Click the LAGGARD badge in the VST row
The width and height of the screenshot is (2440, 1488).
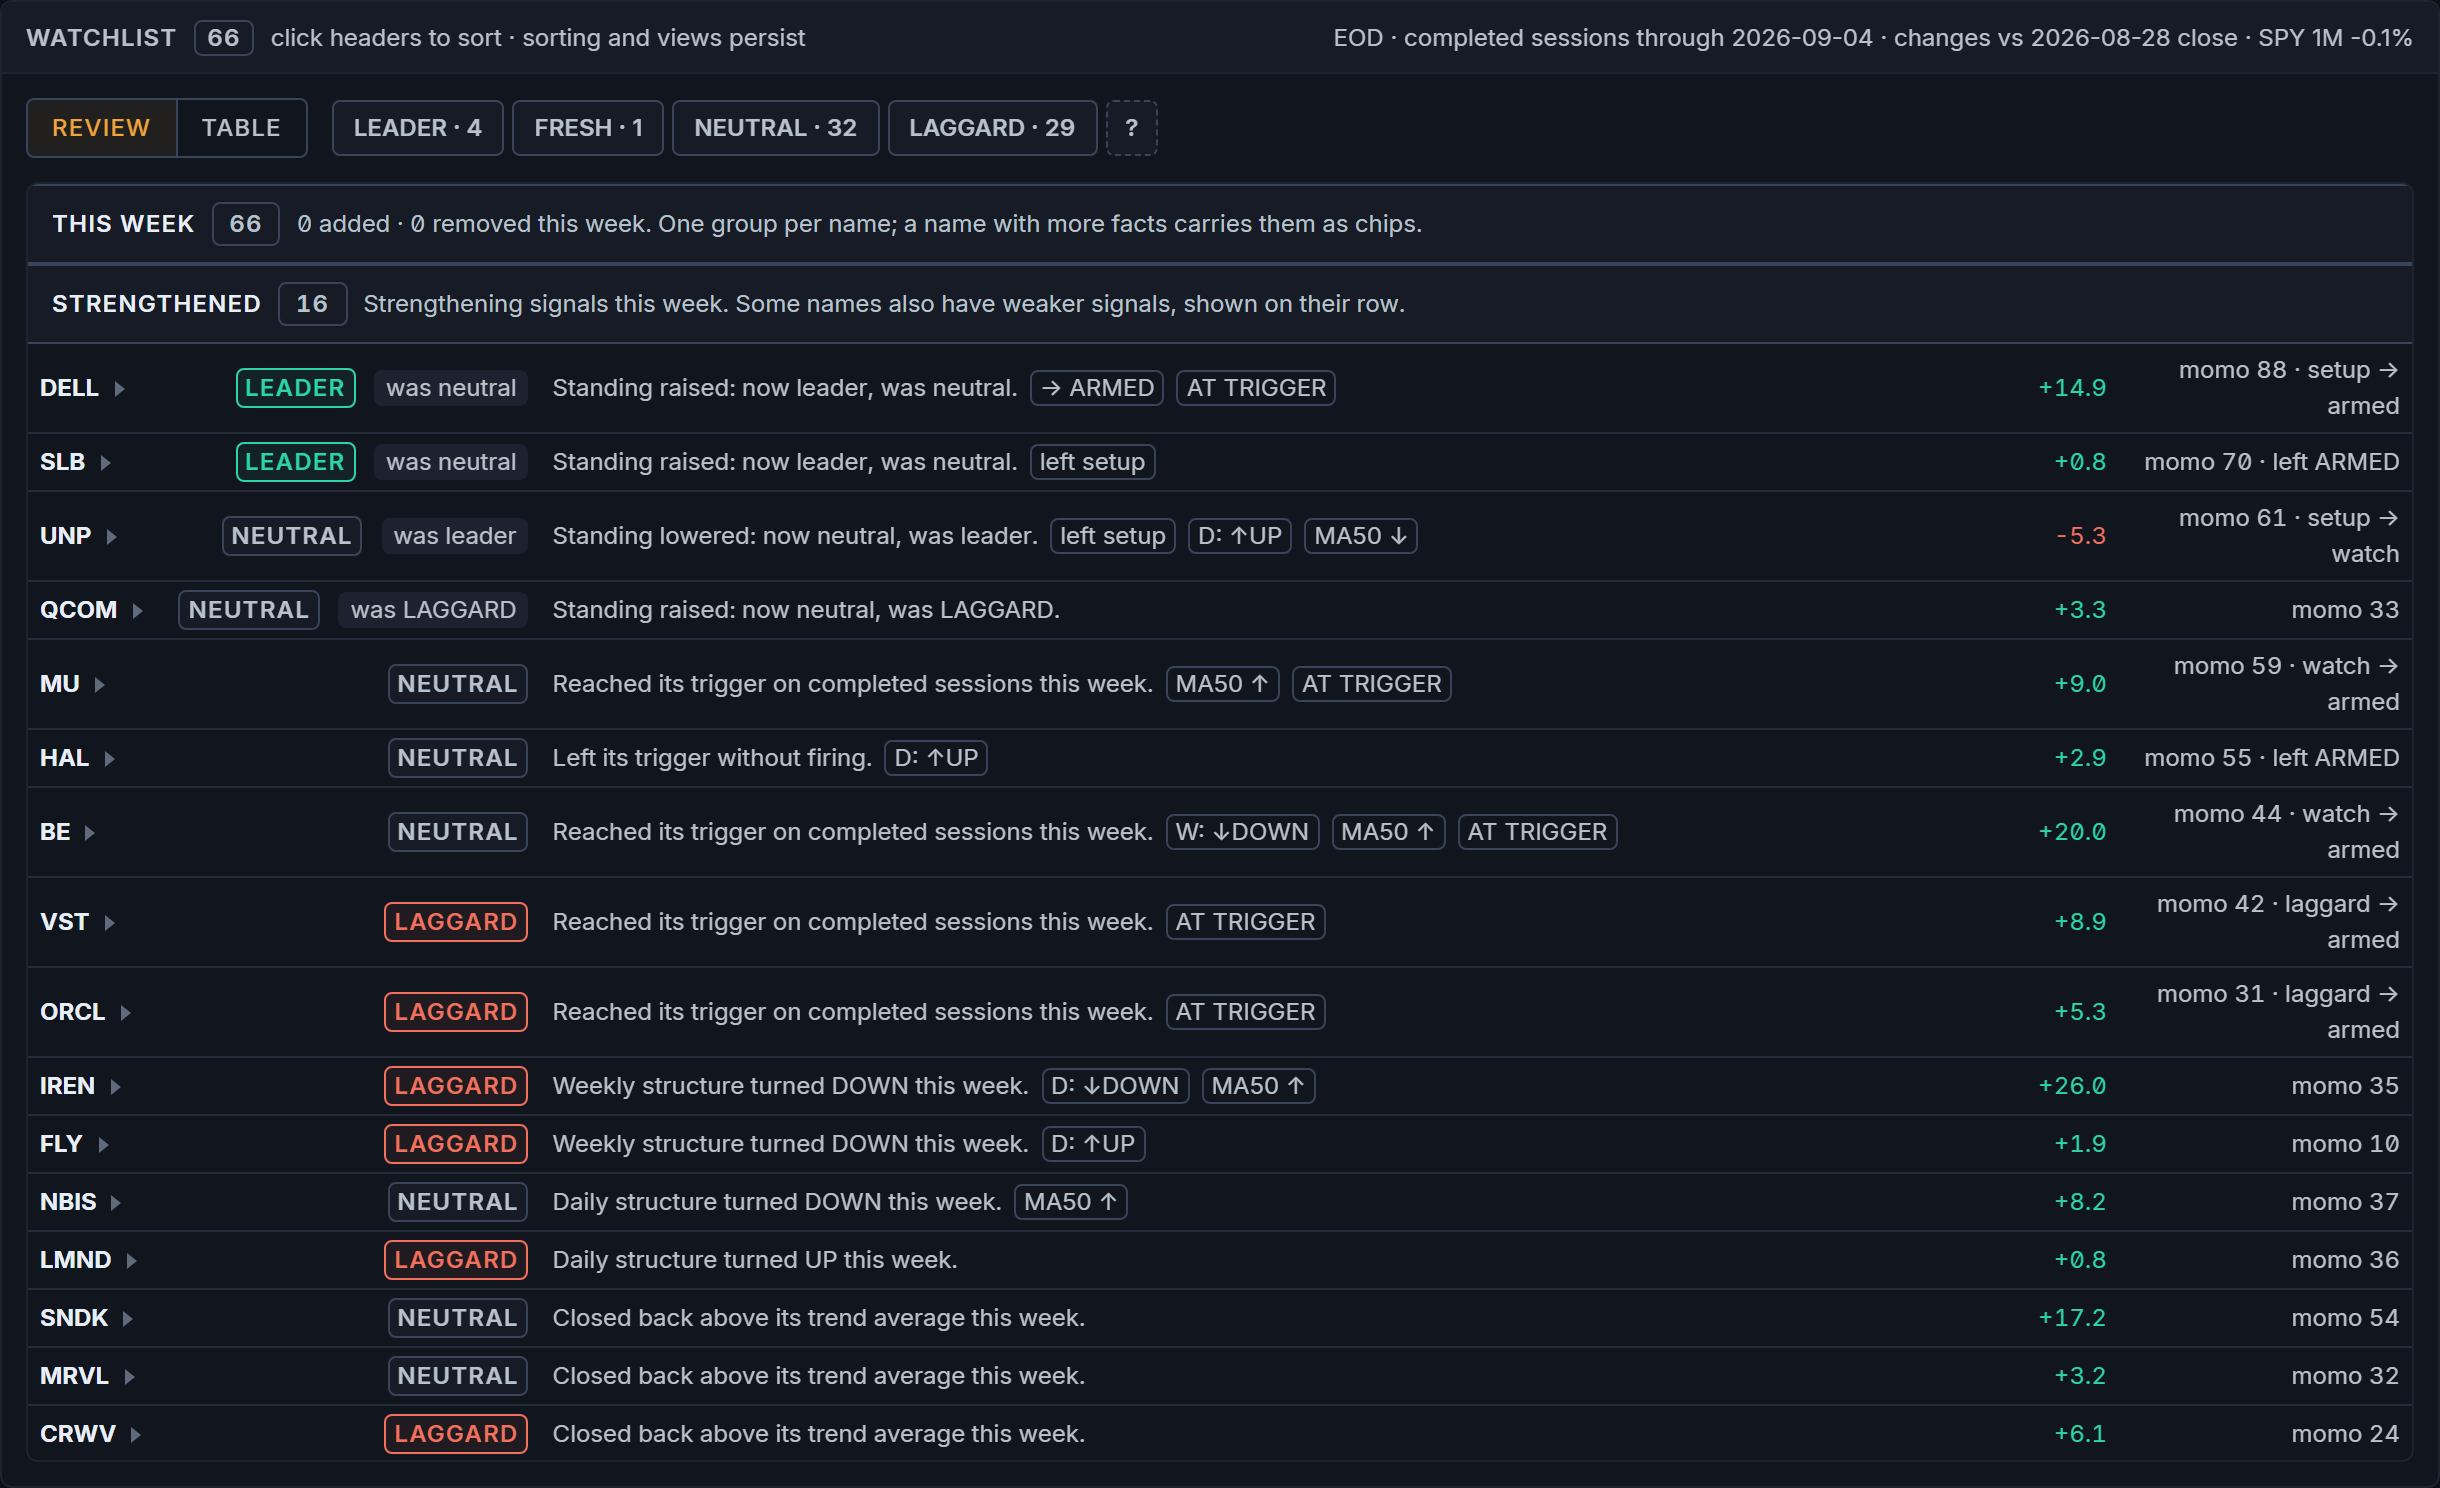pos(455,922)
